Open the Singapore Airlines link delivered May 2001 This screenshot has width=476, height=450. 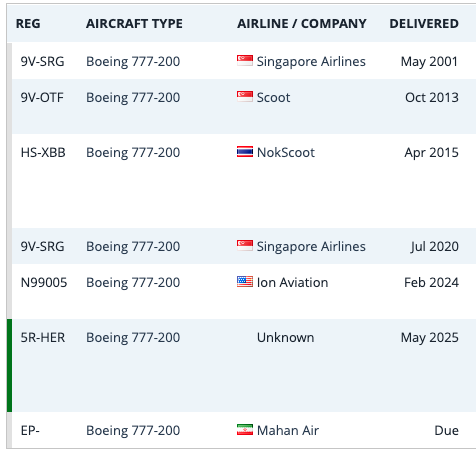(x=311, y=62)
